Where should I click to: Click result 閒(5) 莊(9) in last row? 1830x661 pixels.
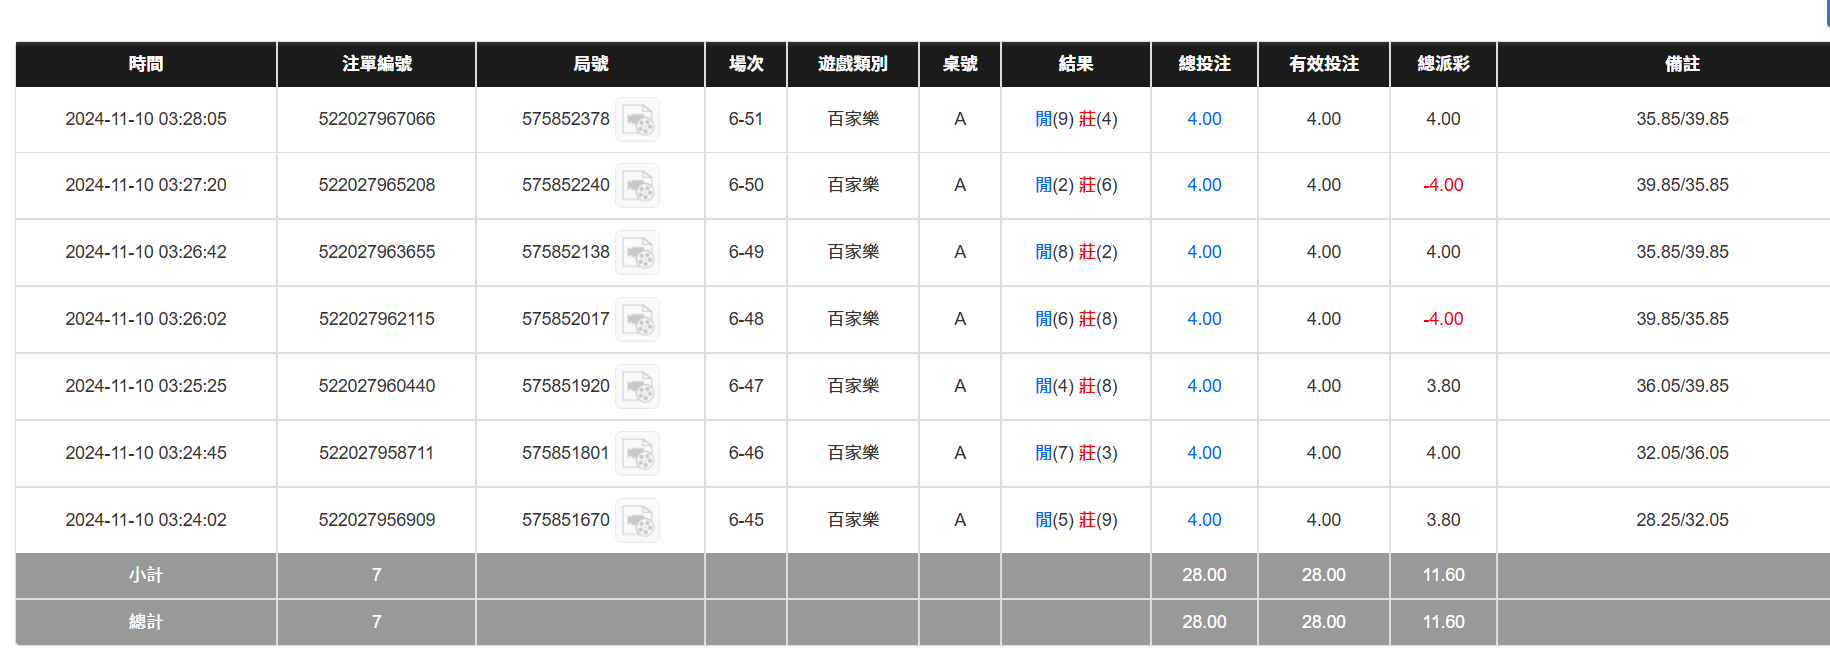(1076, 520)
